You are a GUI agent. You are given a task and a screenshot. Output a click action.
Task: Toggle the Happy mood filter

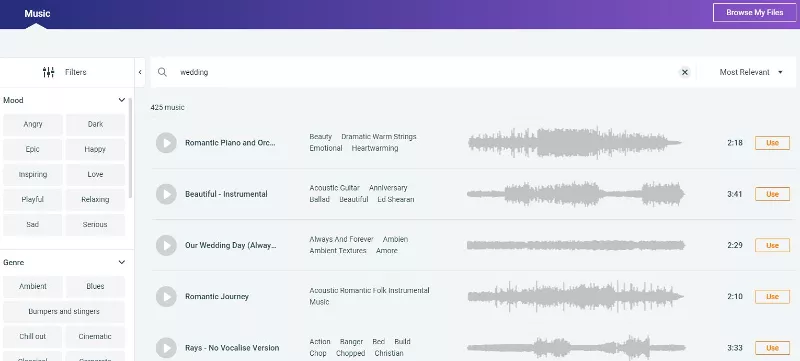pos(95,149)
